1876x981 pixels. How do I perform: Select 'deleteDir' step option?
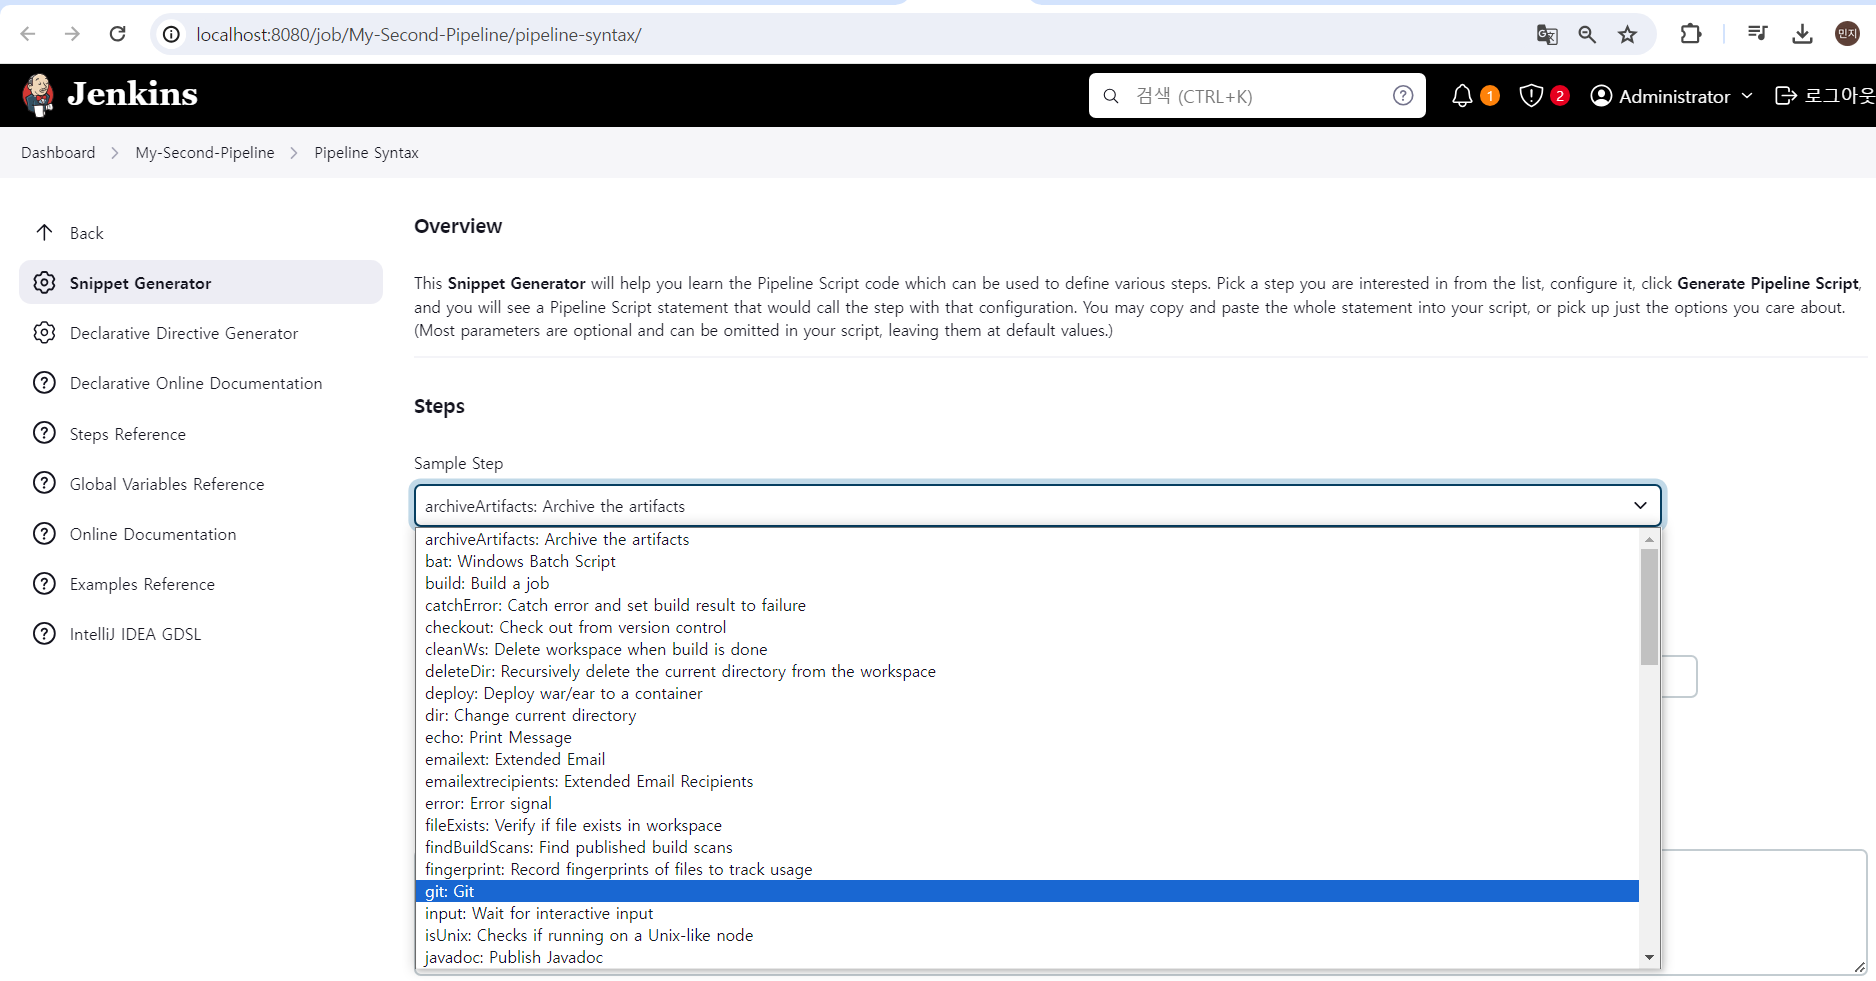pos(1027,671)
